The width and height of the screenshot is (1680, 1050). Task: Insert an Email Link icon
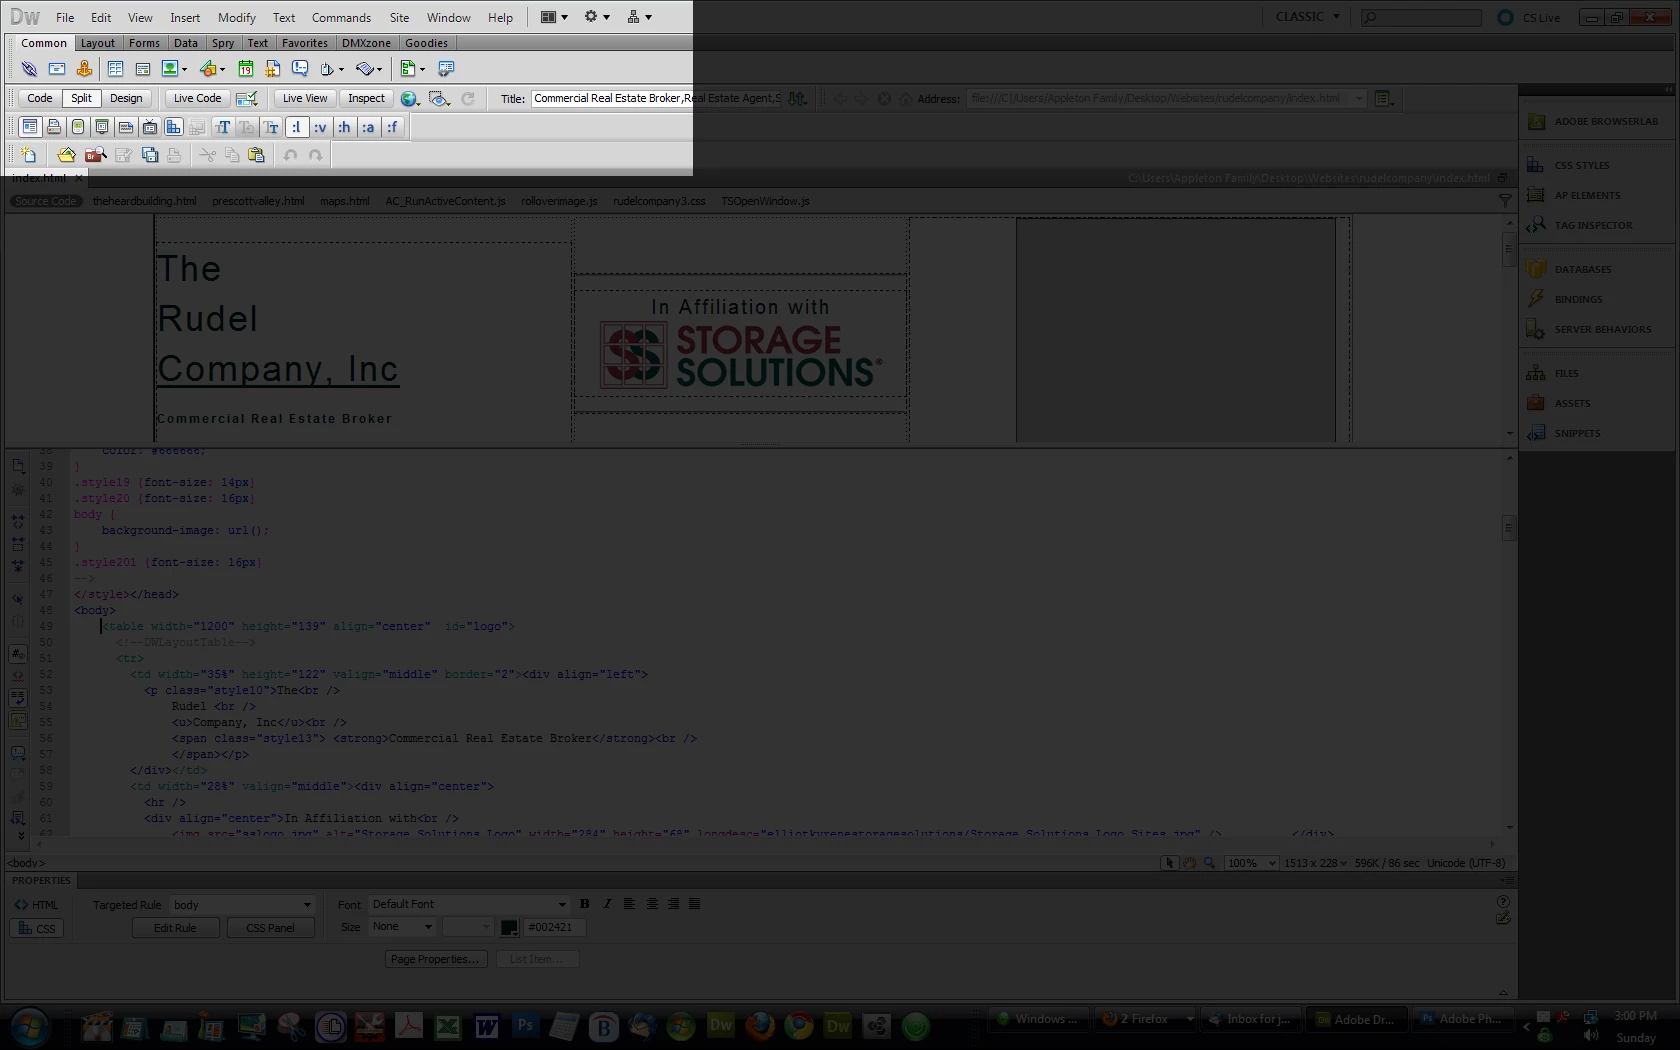(57, 69)
